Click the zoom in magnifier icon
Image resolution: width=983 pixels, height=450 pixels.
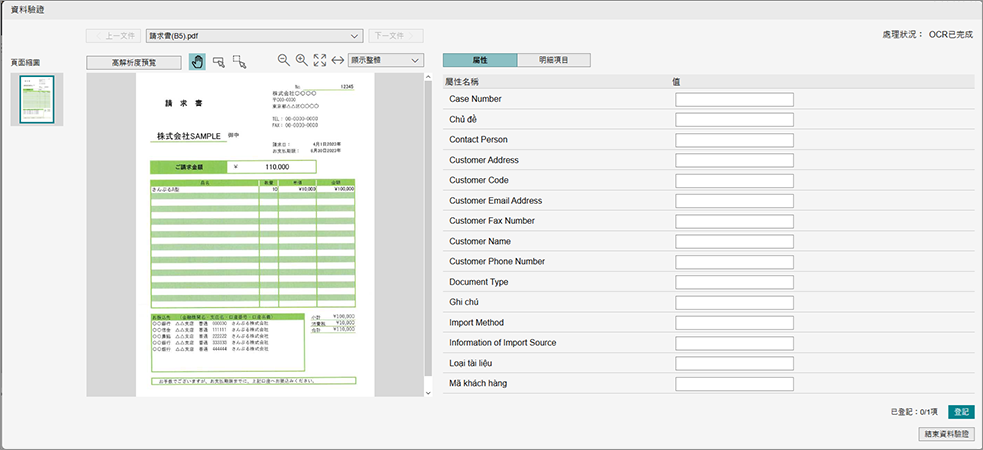coord(302,61)
